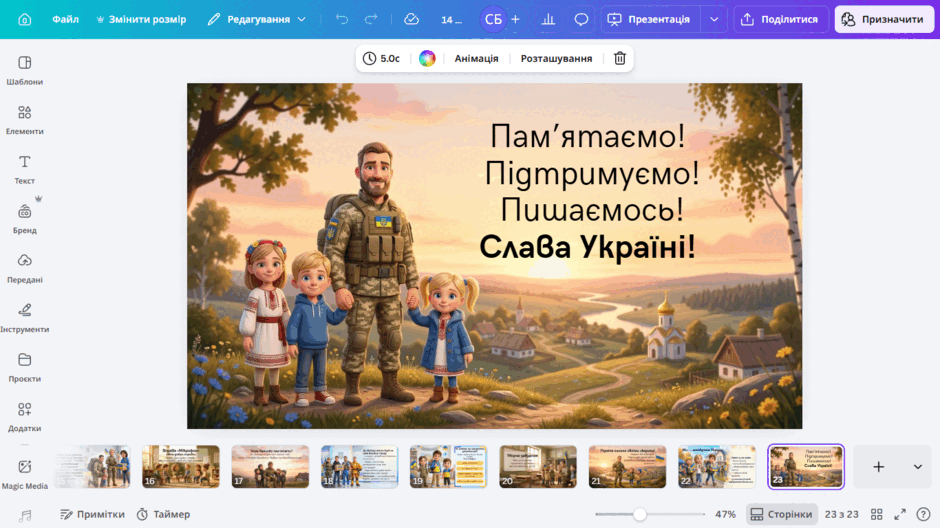
Task: Open Проєкти panel
Action: click(25, 367)
